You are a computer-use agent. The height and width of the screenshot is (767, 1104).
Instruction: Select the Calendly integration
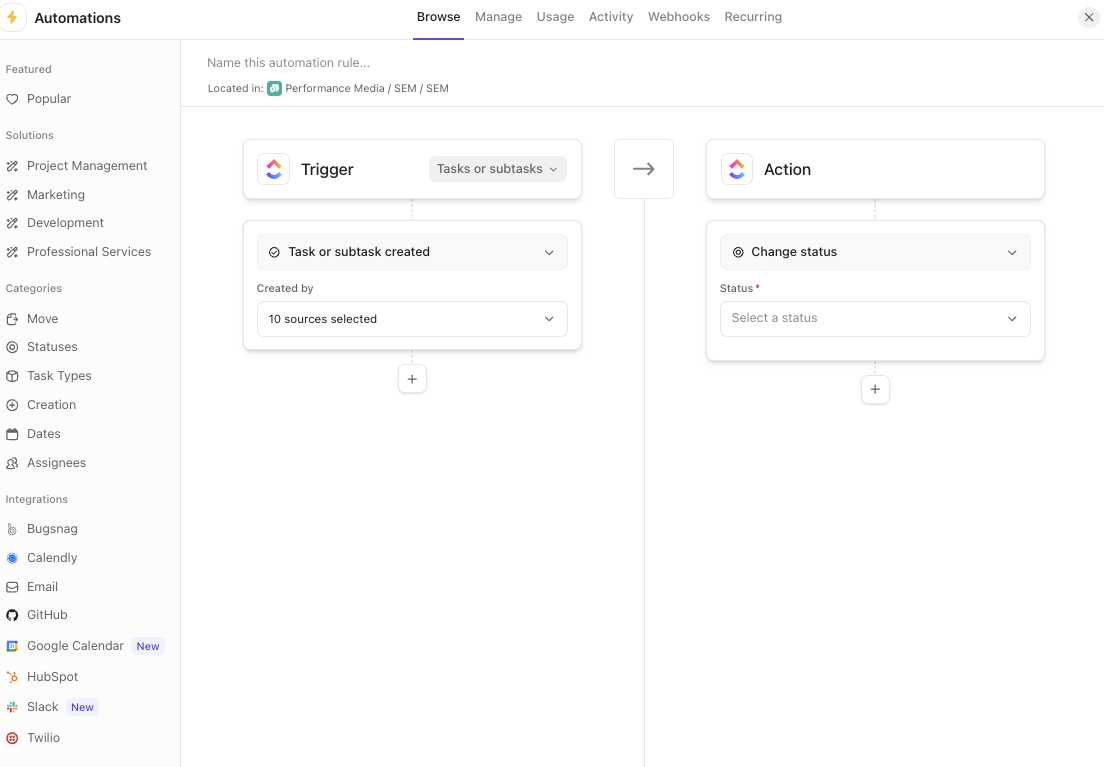pyautogui.click(x=51, y=557)
